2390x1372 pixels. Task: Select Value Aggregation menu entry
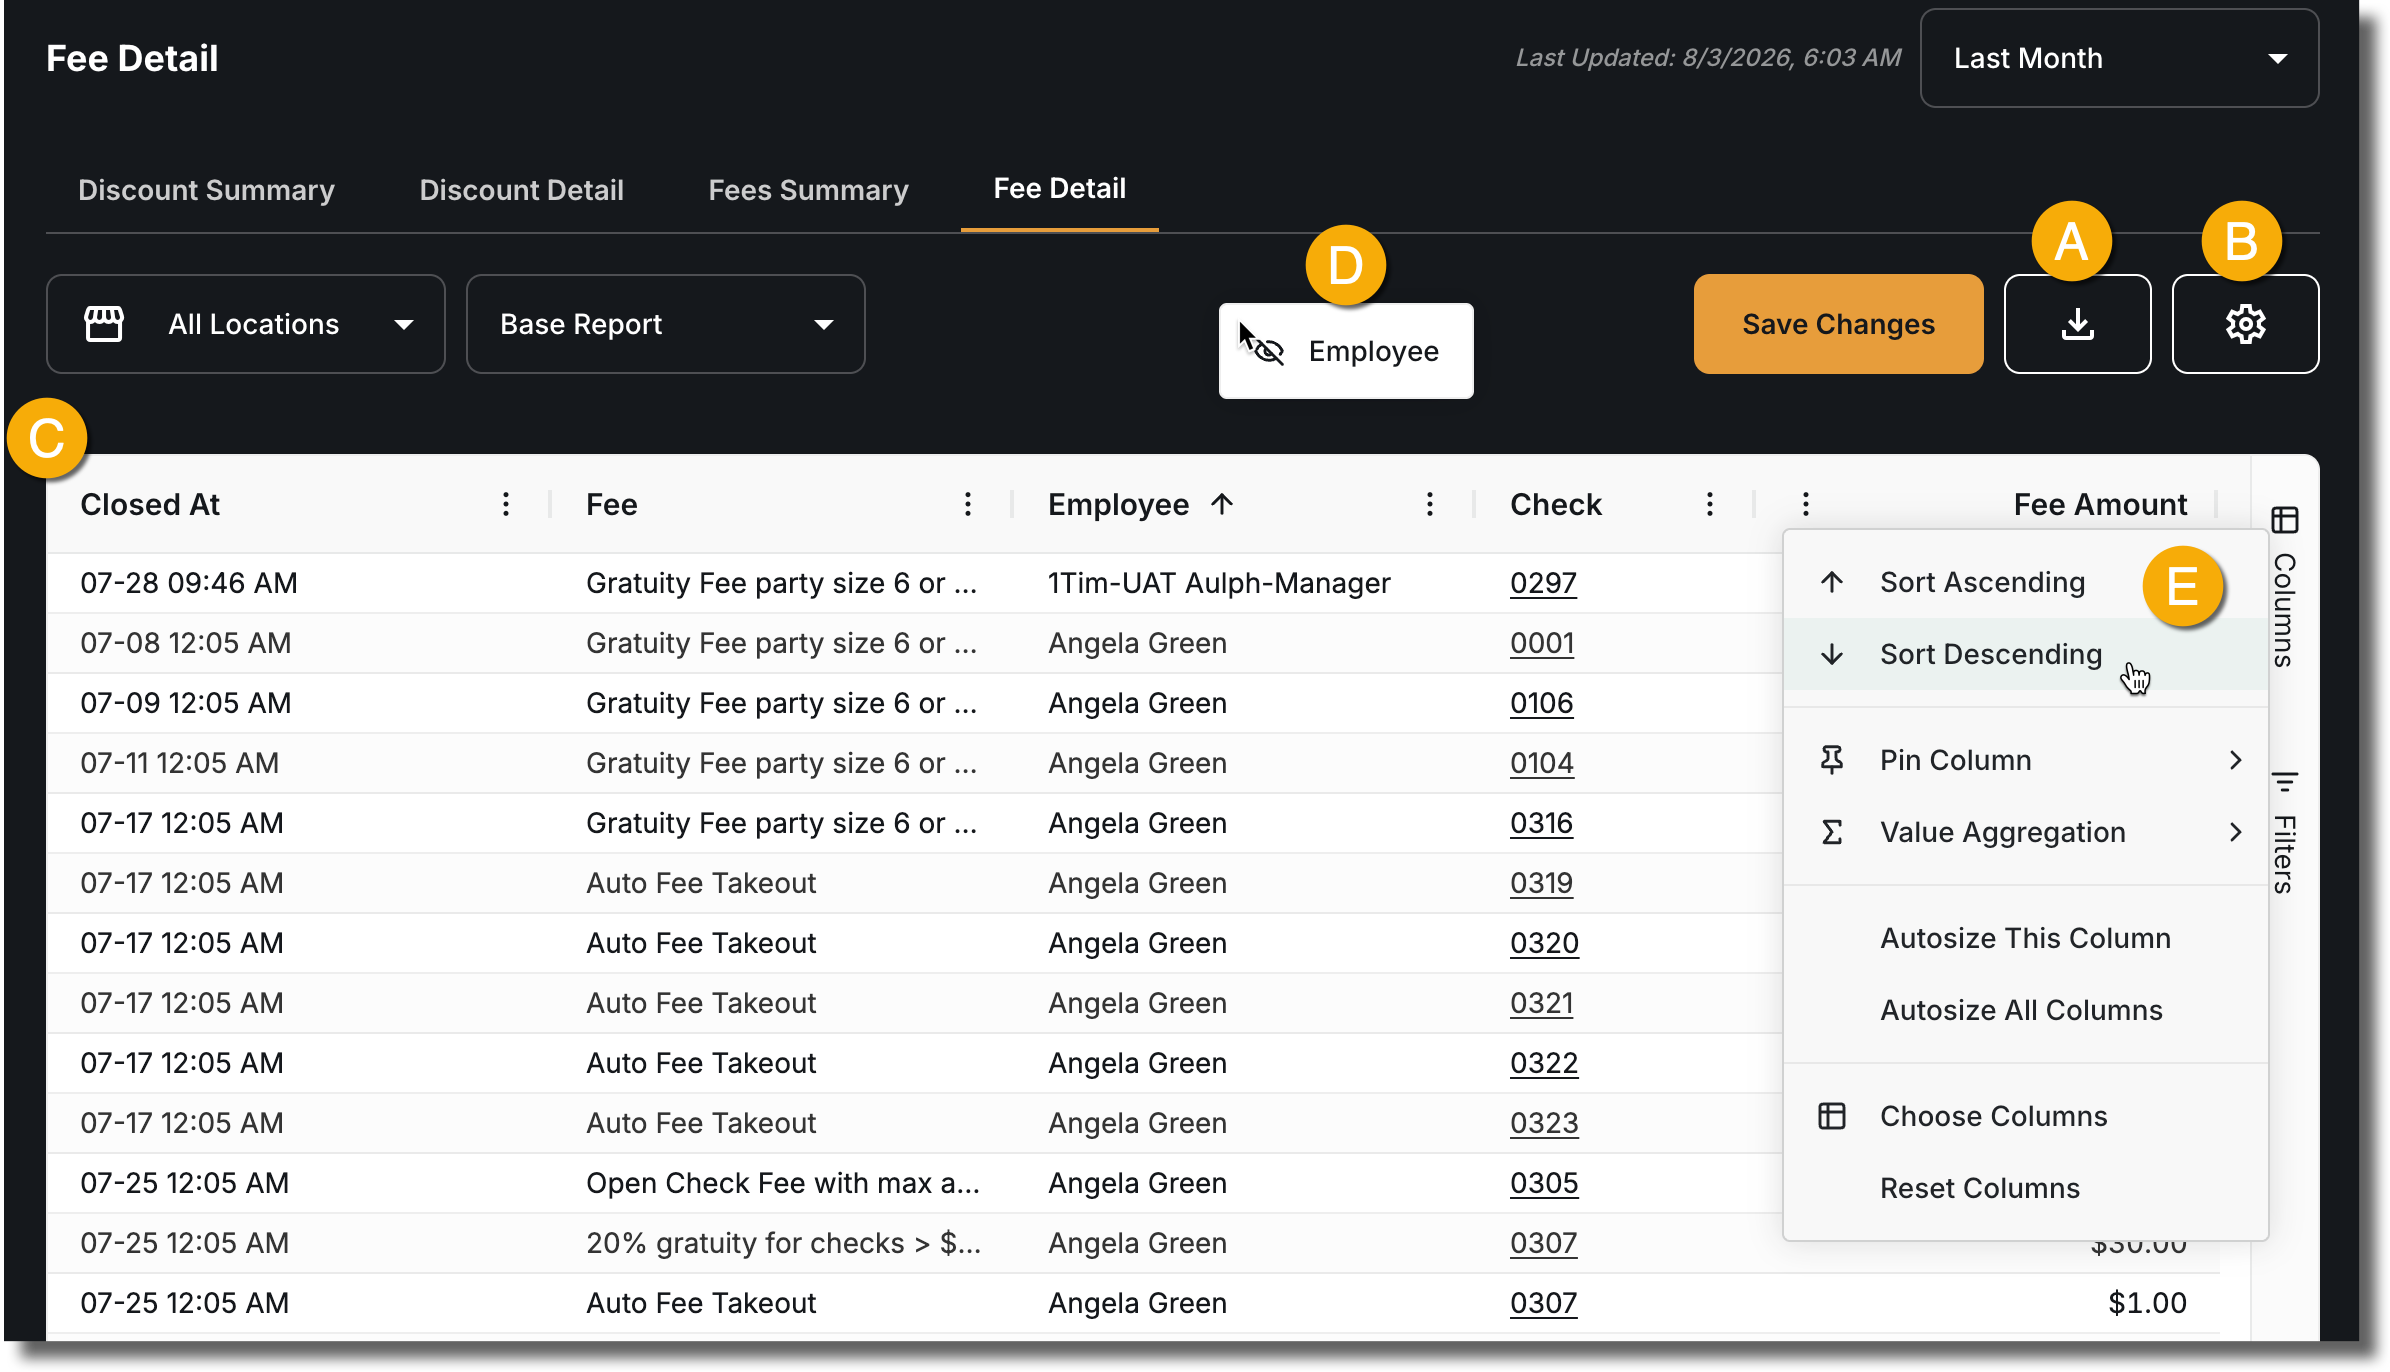pos(2026,832)
